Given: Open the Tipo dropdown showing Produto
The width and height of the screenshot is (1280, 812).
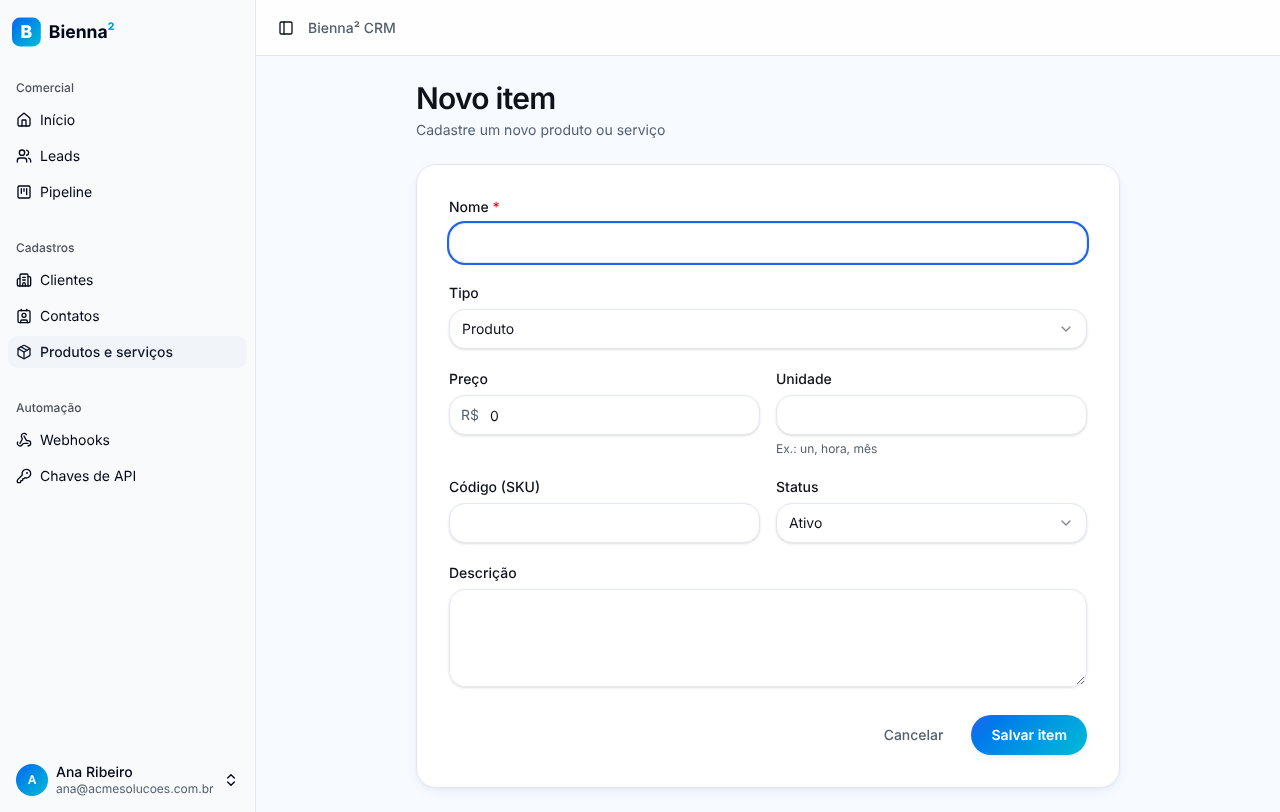Looking at the screenshot, I should 768,329.
